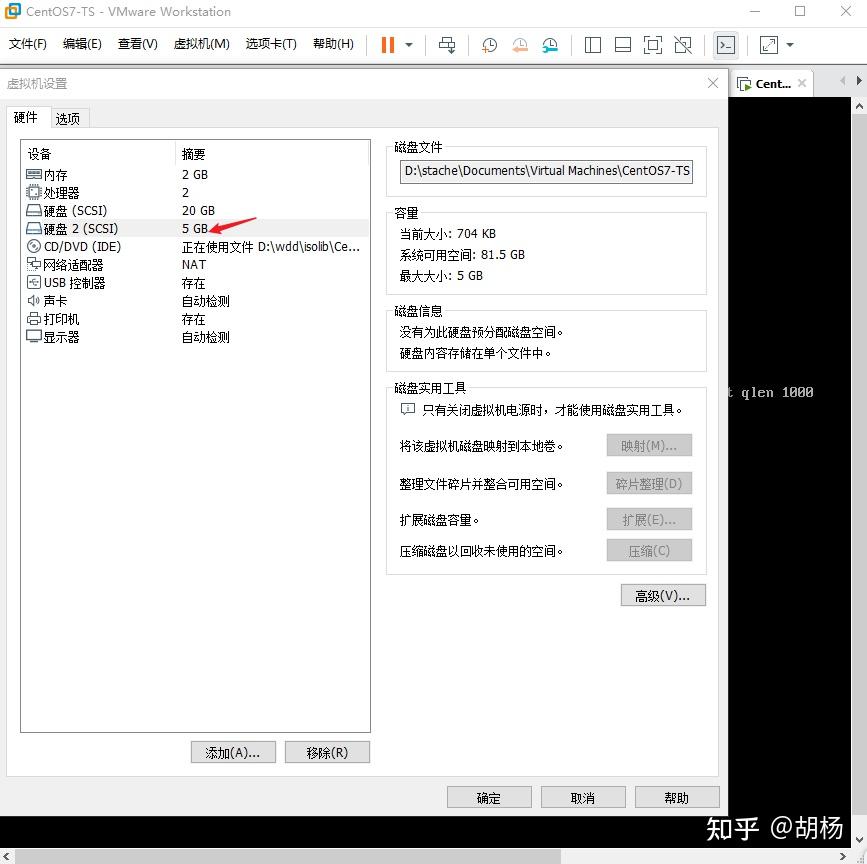
Task: Click the revert to snapshot icon
Action: click(520, 45)
